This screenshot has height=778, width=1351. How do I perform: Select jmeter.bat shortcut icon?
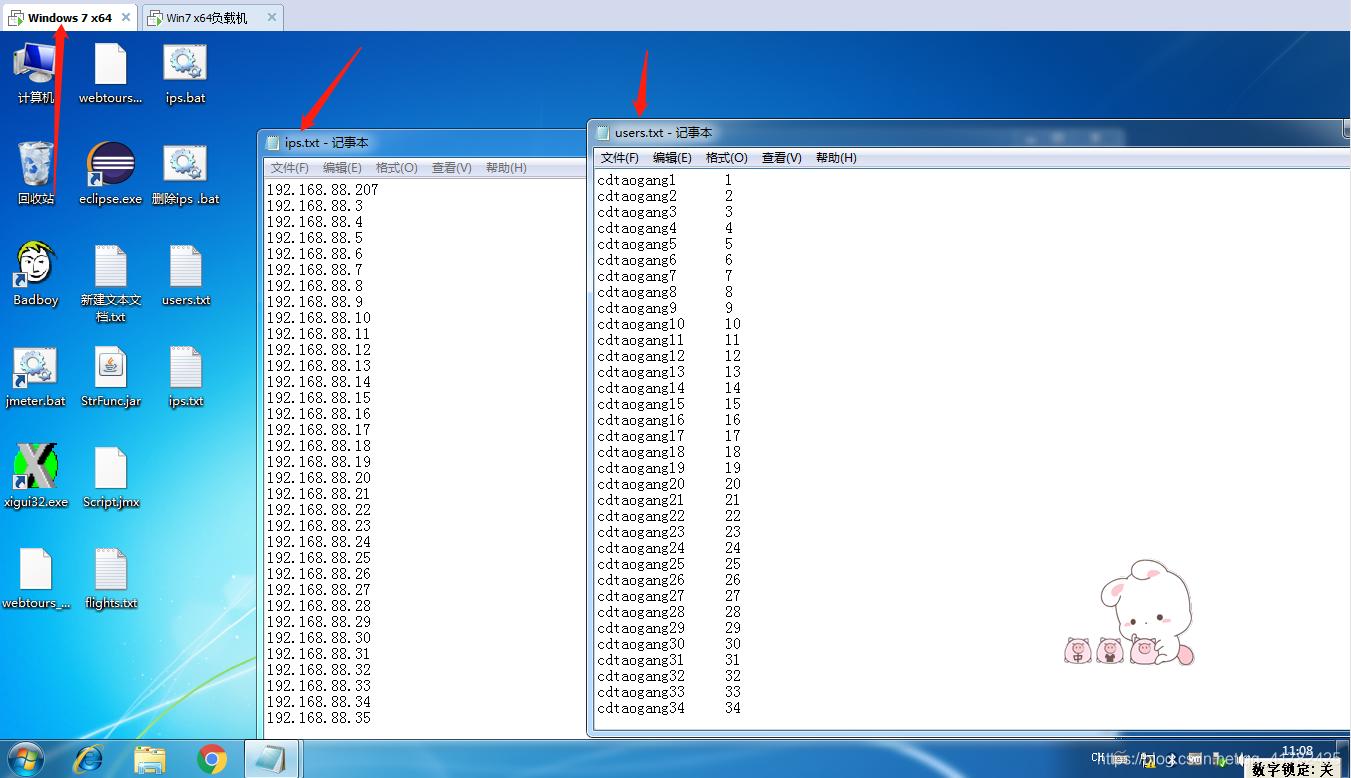35,376
